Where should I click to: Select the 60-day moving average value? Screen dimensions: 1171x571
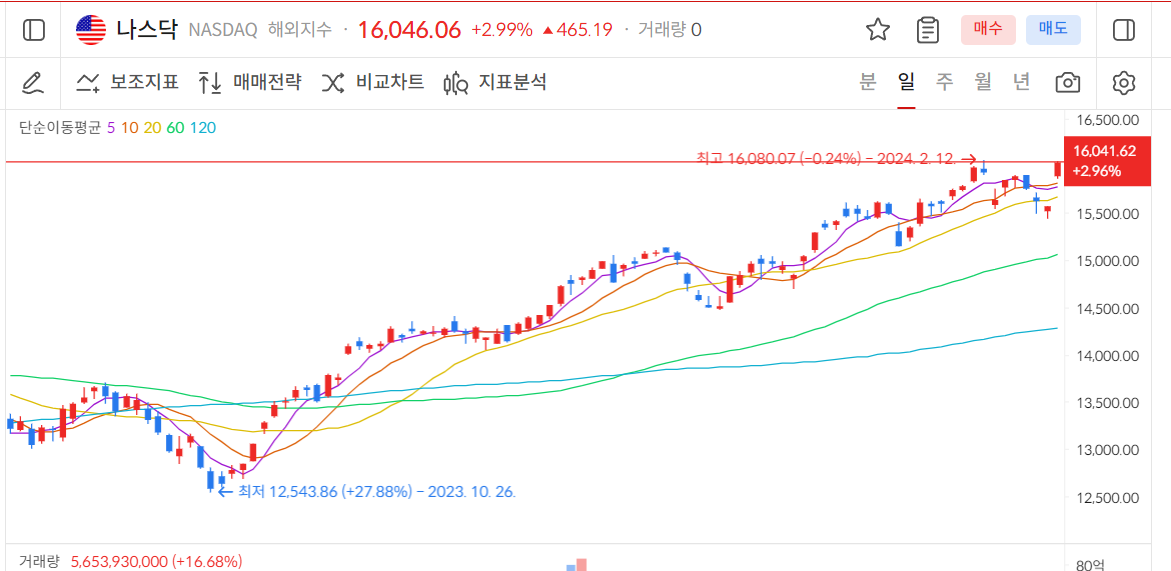(176, 128)
